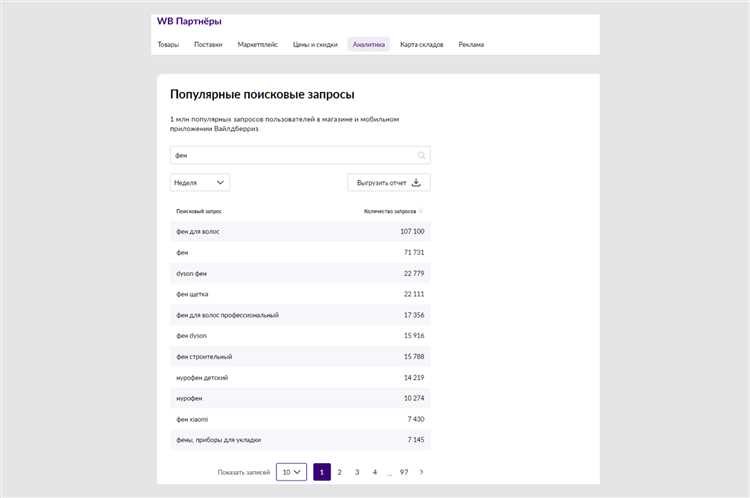The image size is (750, 498).
Task: Select the нурофен детский query row
Action: point(300,377)
